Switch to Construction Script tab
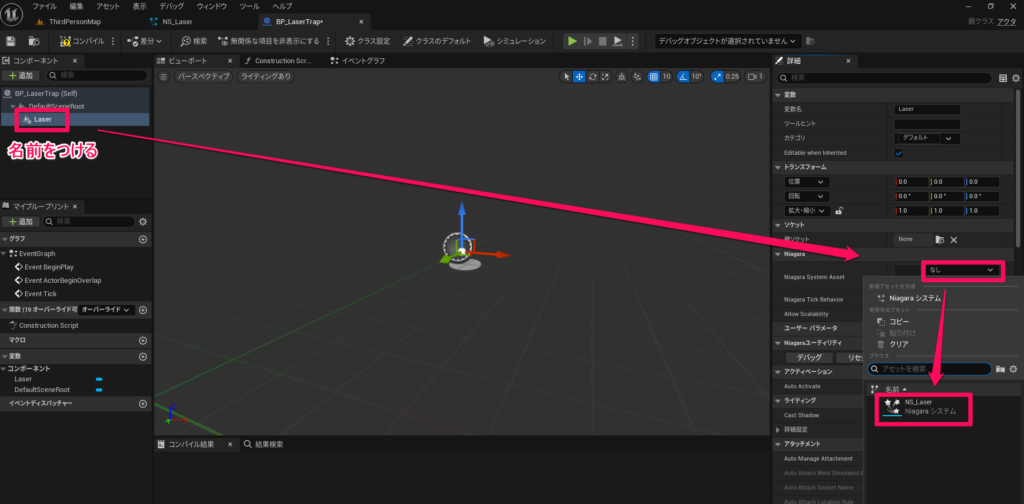1024x504 pixels. (280, 61)
